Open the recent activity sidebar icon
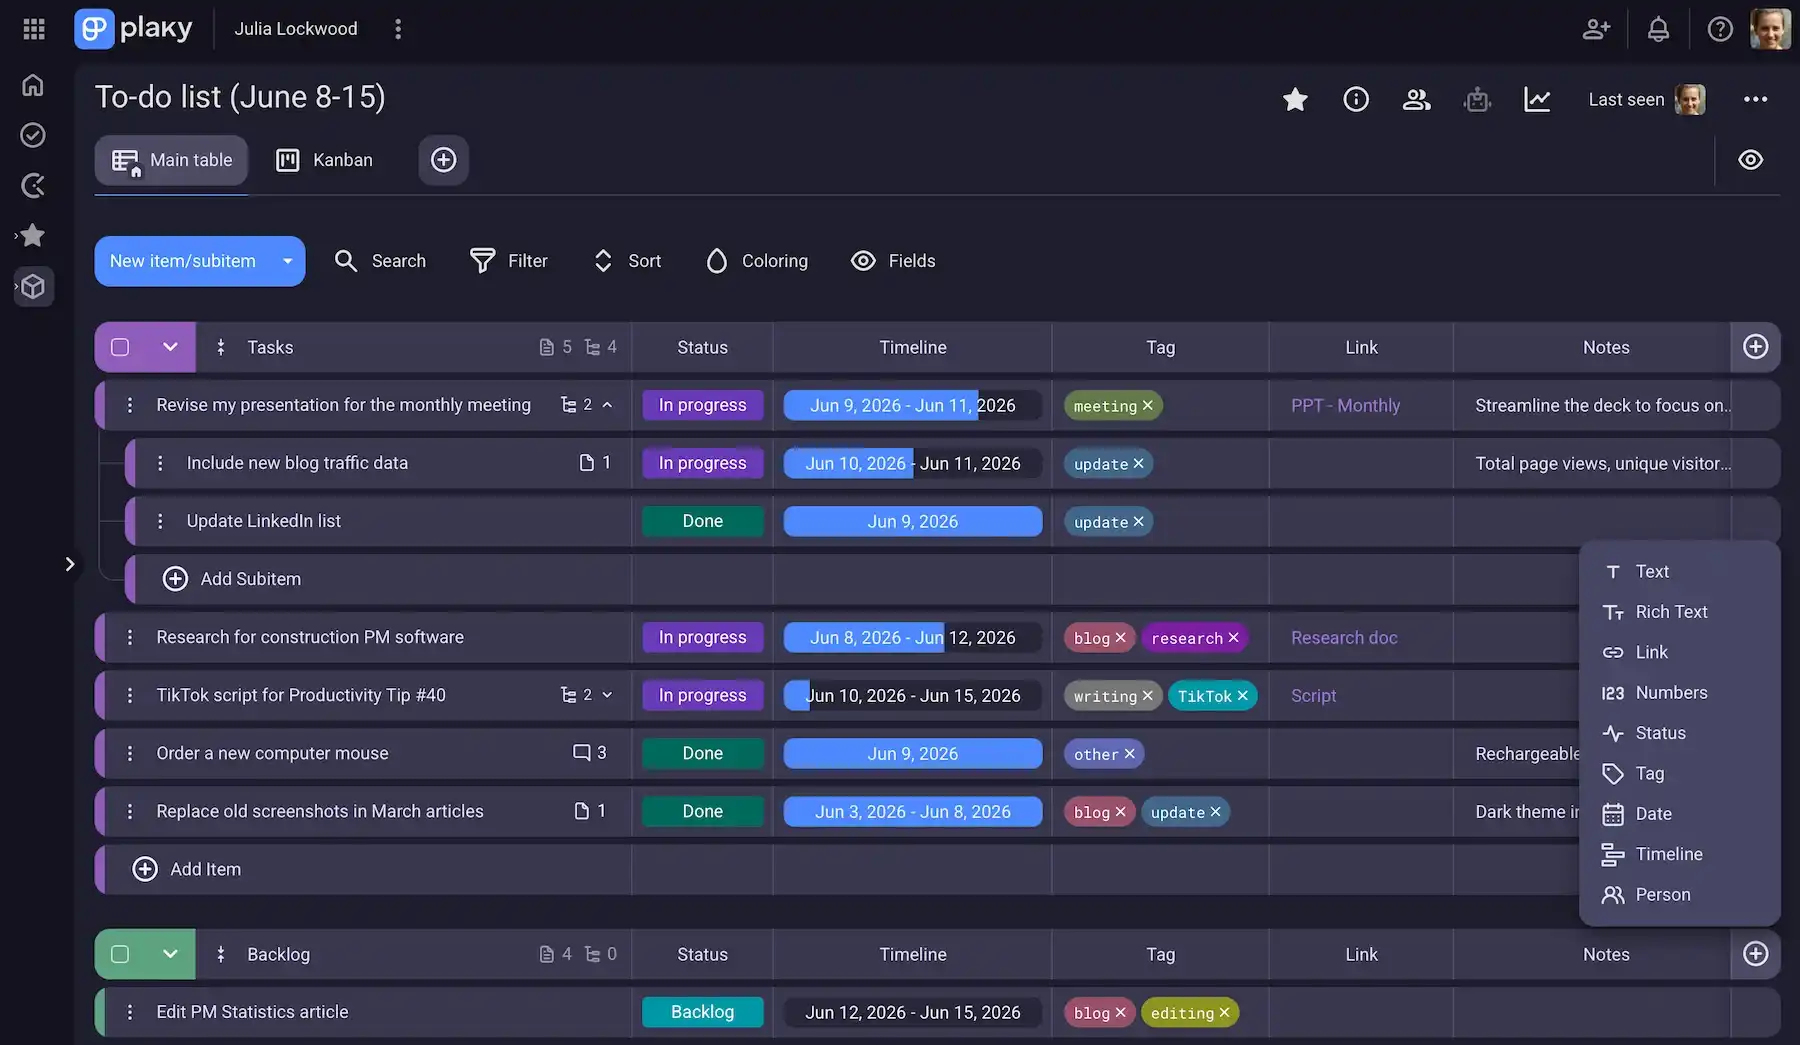The height and width of the screenshot is (1045, 1800). coord(33,185)
